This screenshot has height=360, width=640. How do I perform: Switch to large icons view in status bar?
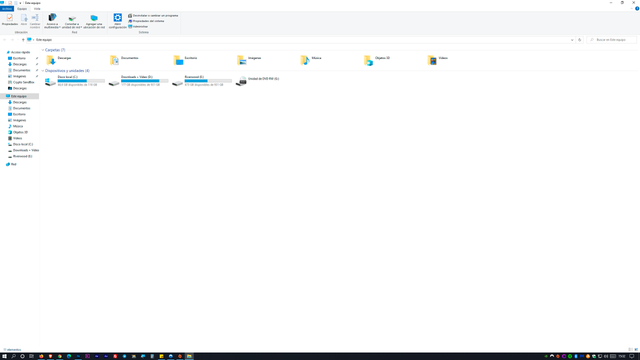click(636, 349)
